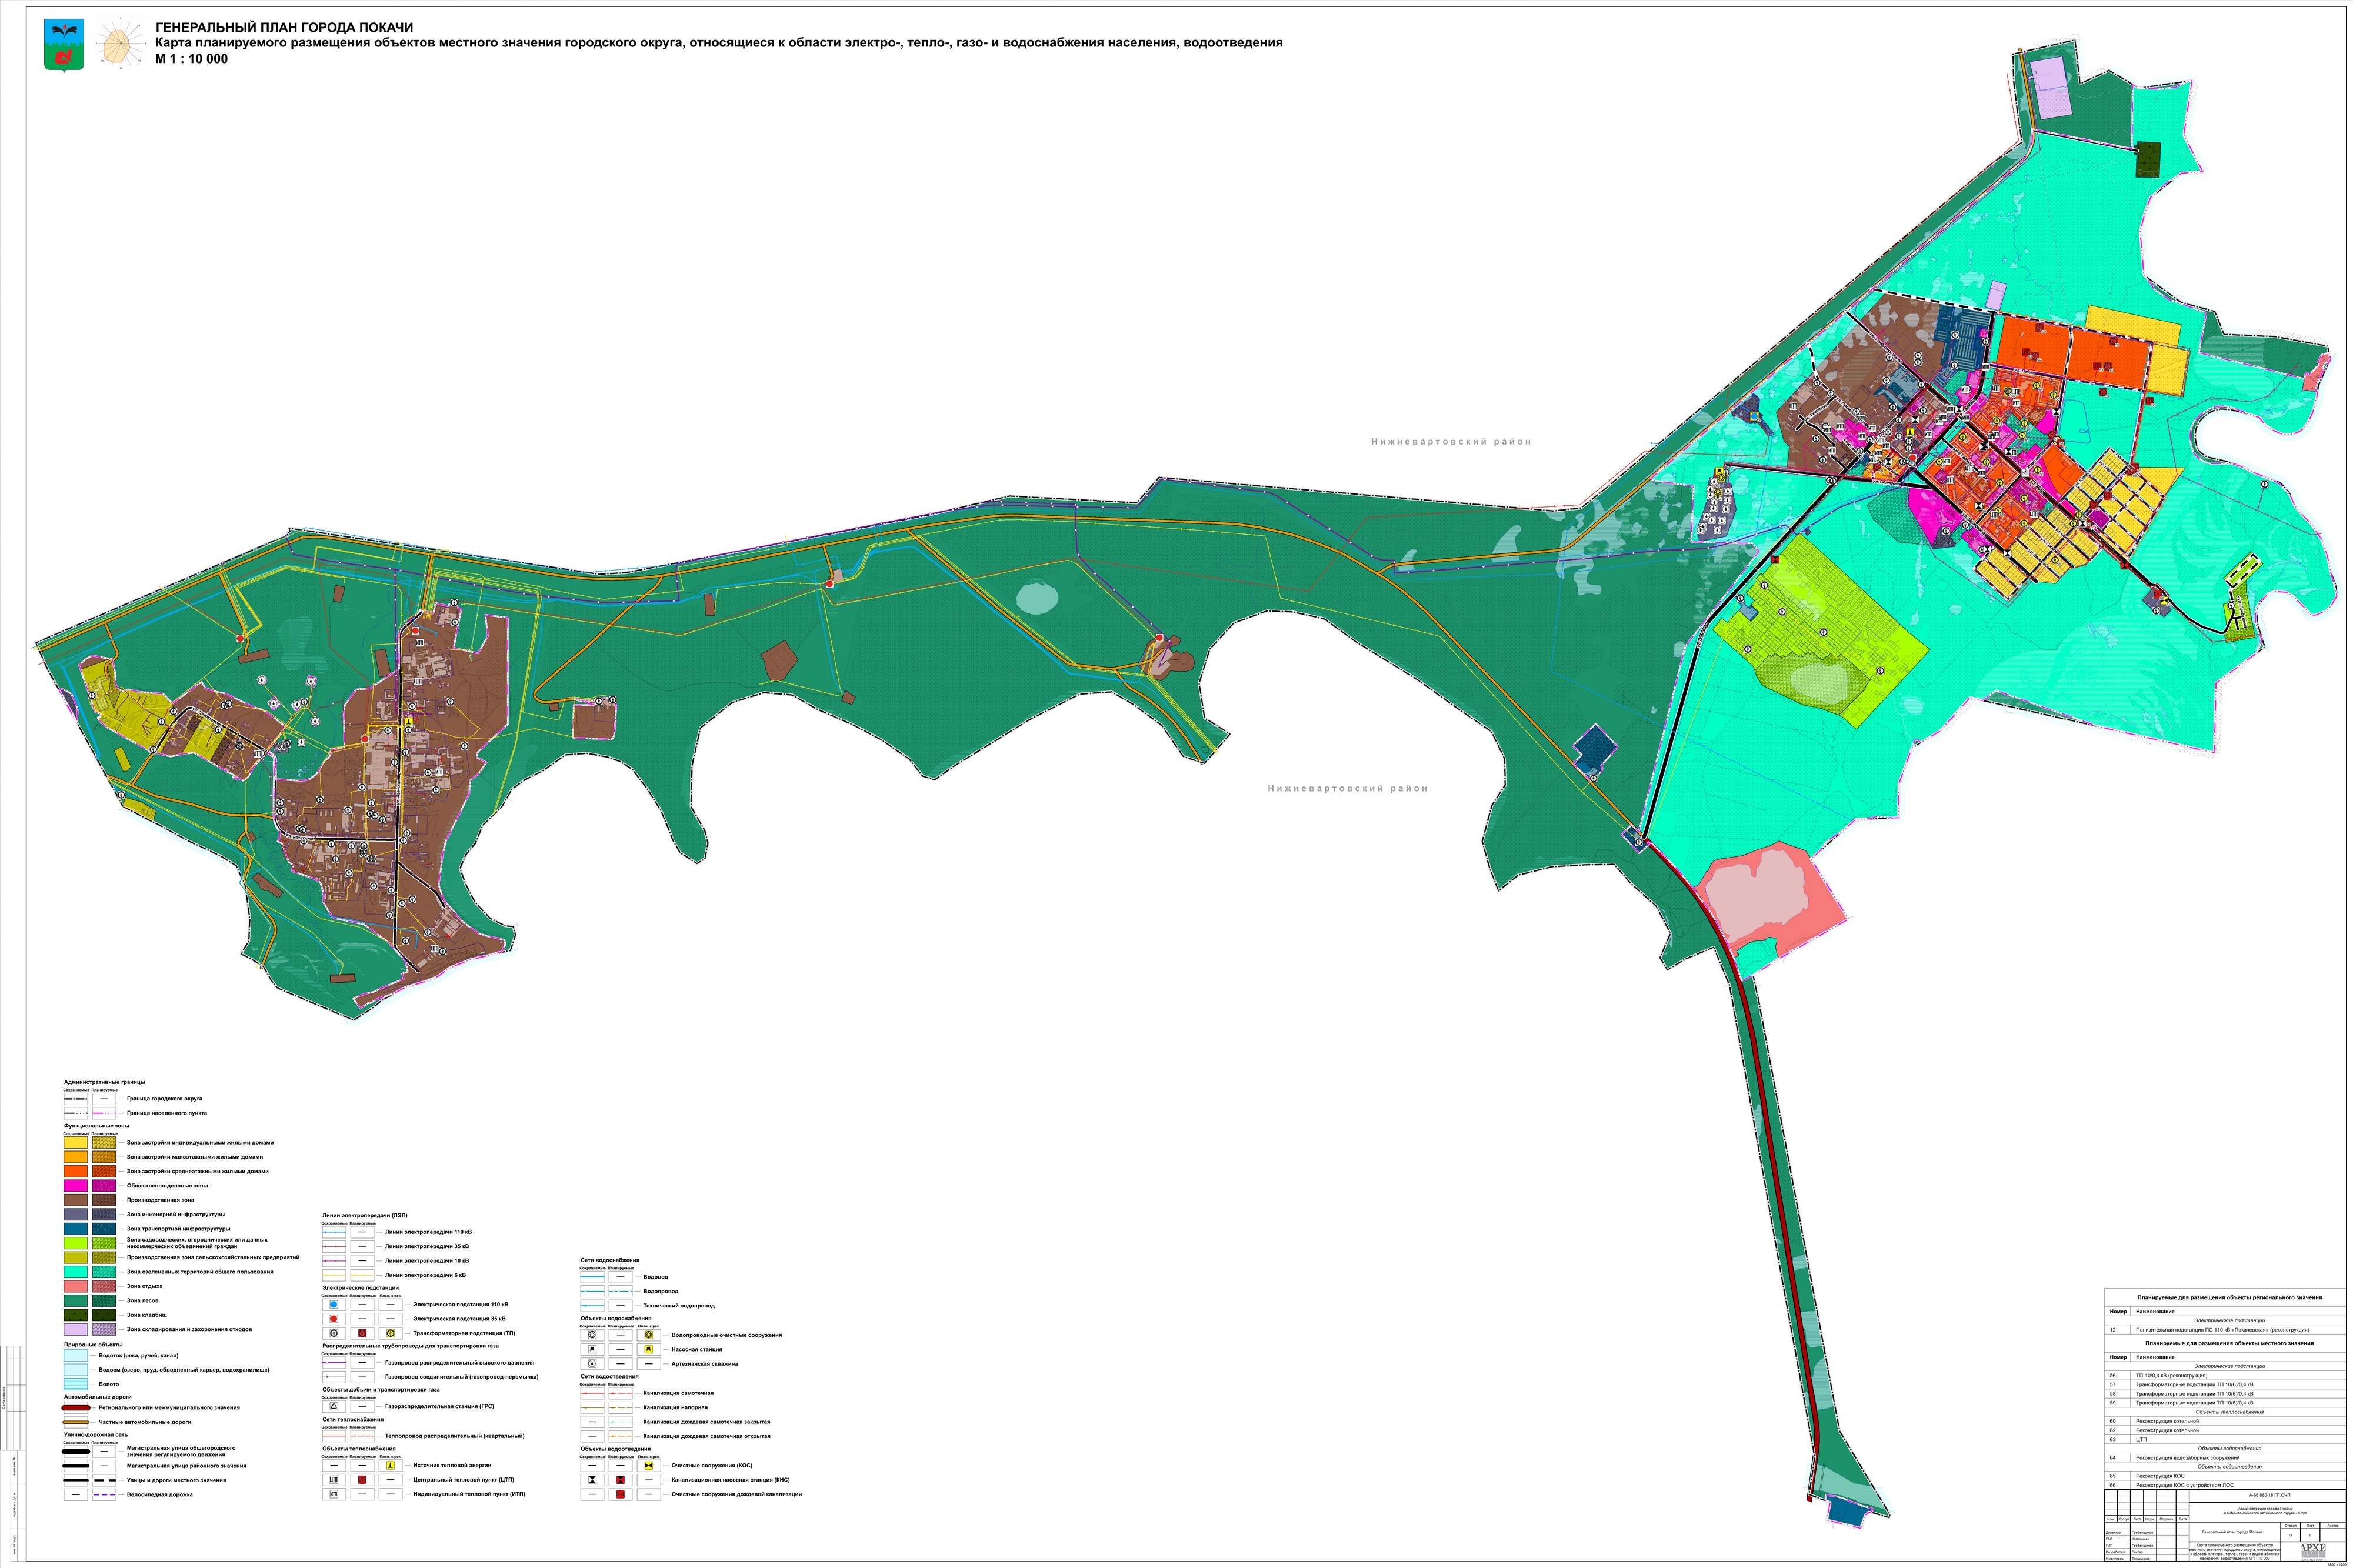
Task: Click the planned bicycle path purple dashed symbol
Action: [104, 1495]
